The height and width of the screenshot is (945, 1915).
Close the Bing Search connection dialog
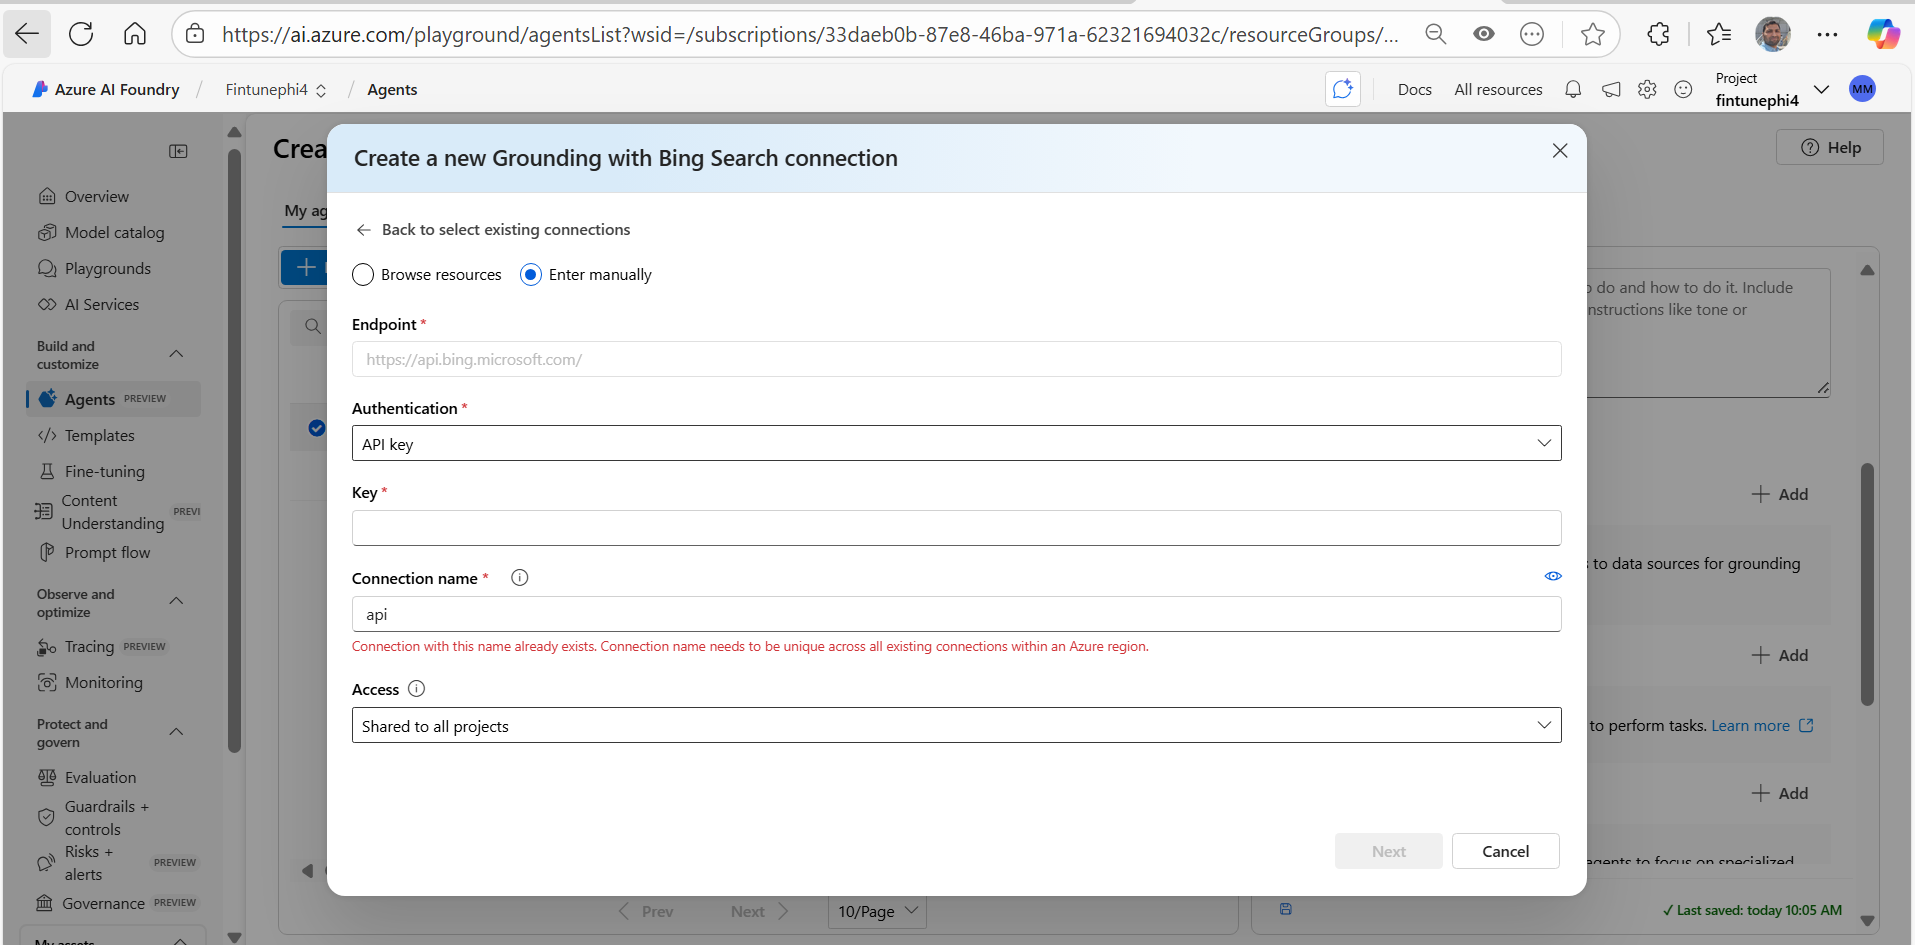point(1560,150)
